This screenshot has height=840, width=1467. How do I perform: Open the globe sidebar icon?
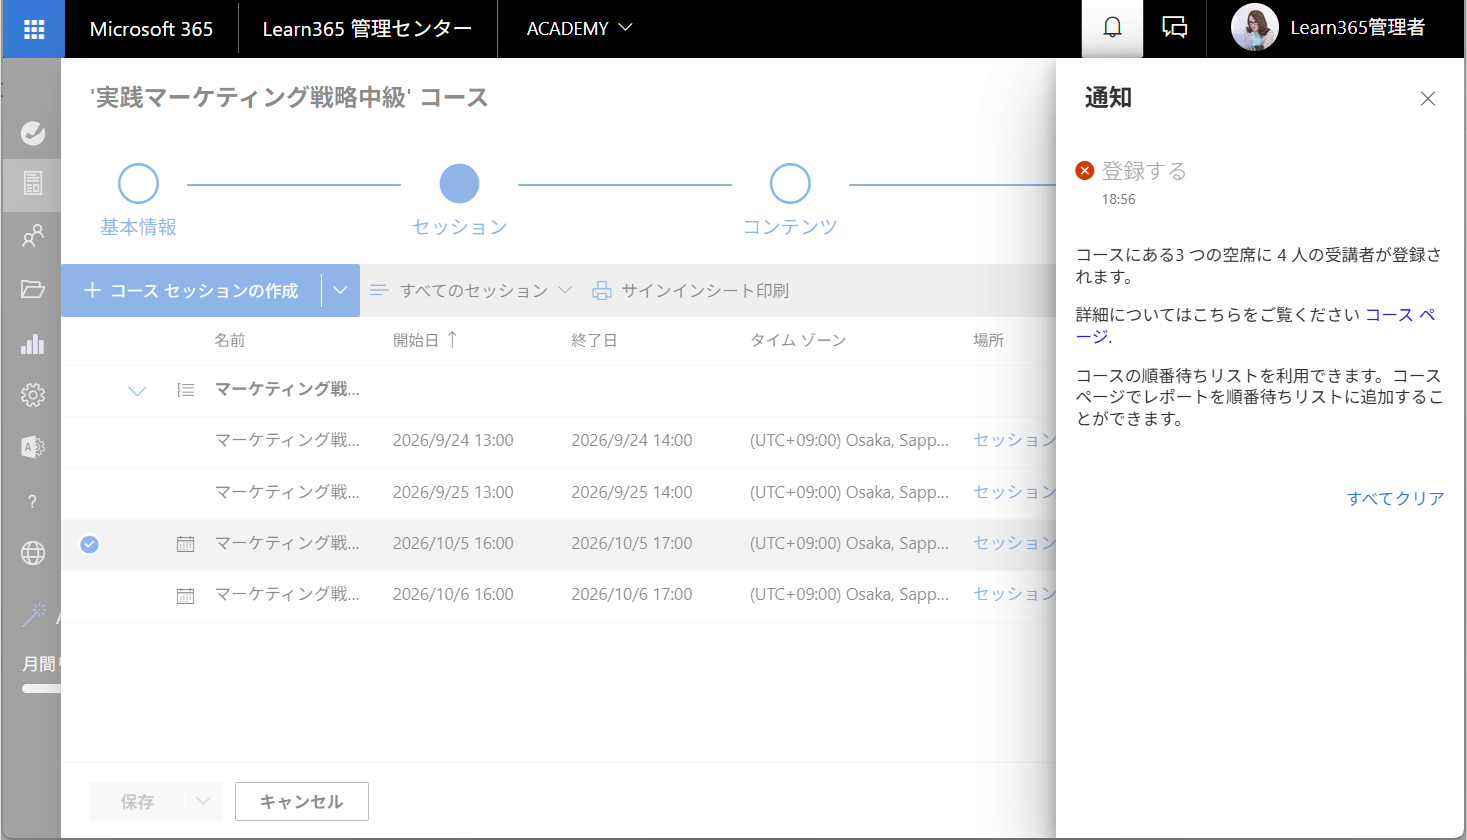pos(33,553)
